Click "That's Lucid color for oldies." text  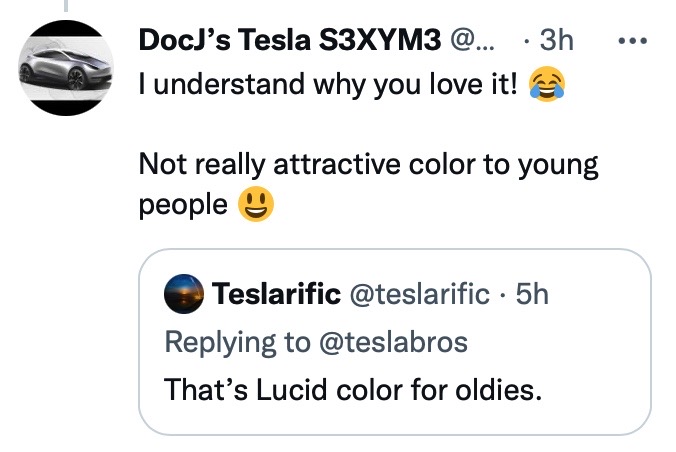(352, 388)
